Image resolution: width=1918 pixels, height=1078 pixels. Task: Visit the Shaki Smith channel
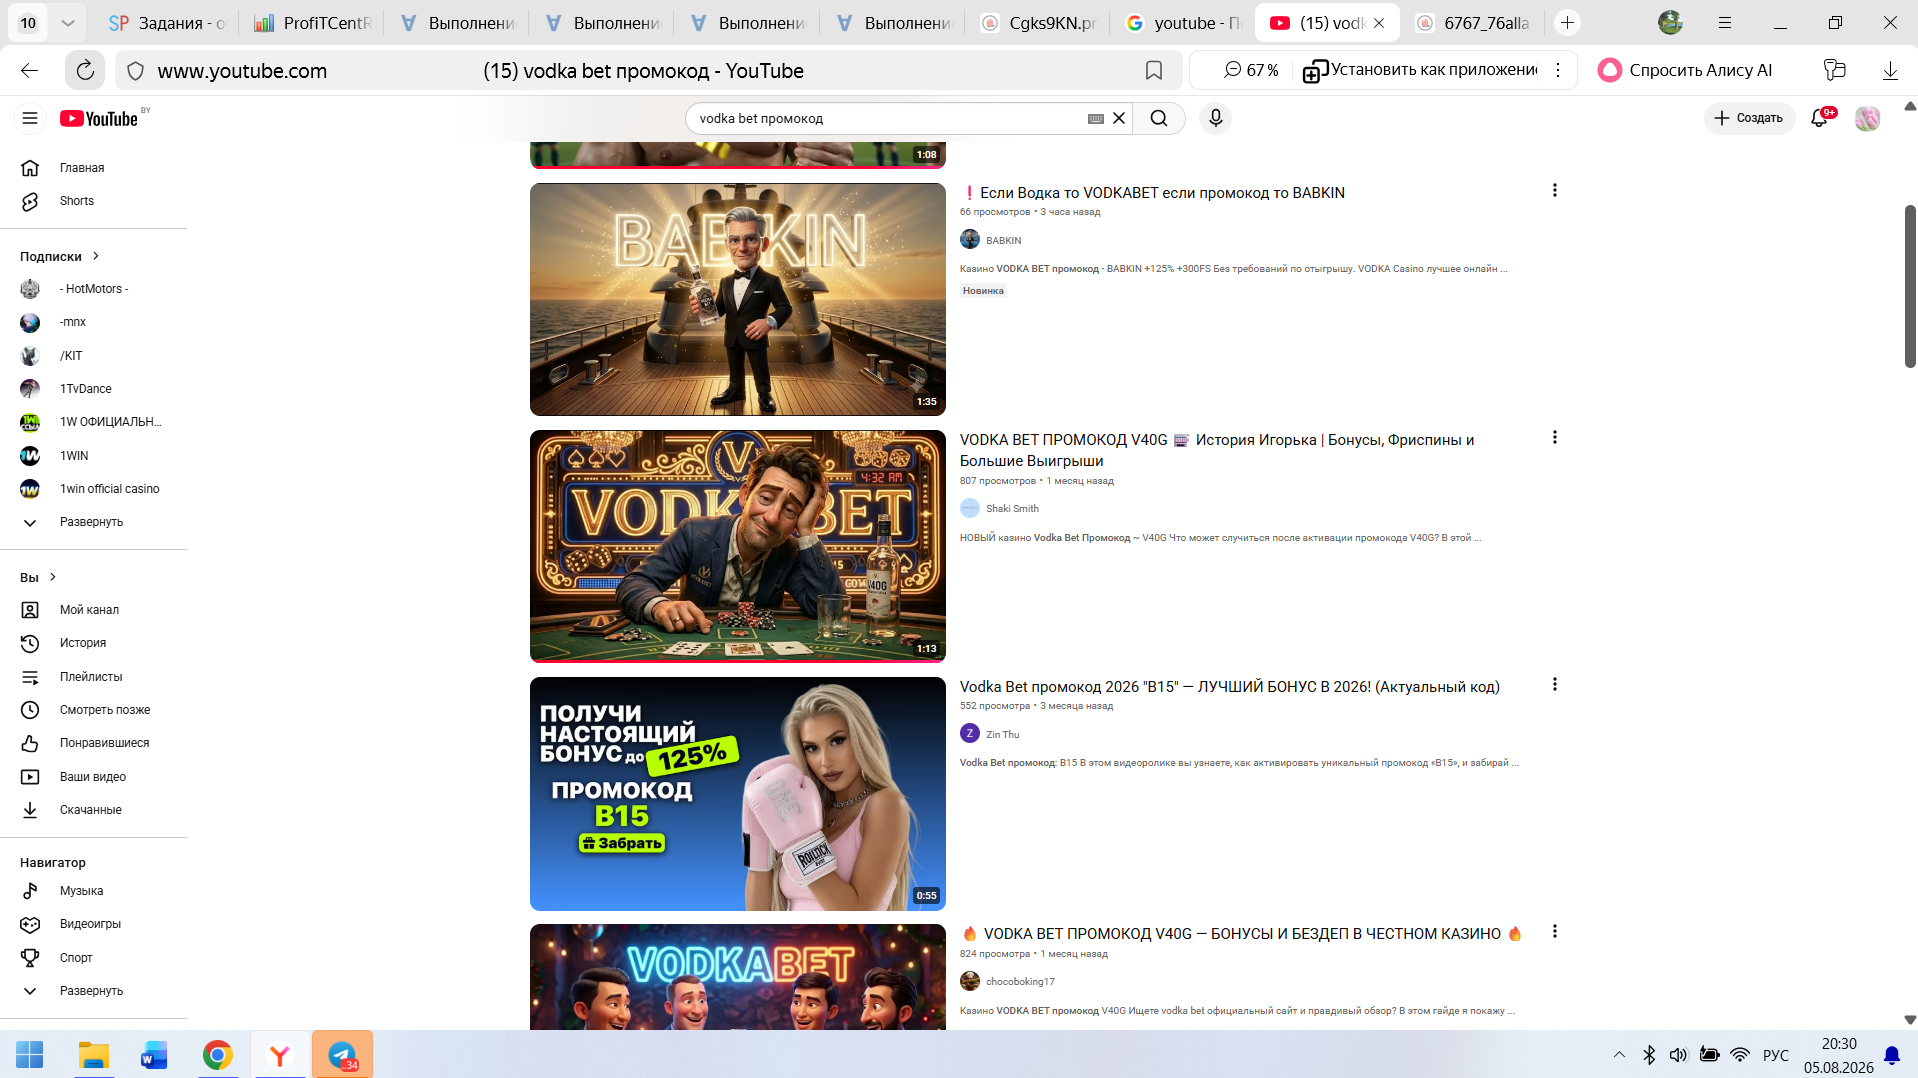(x=1012, y=509)
